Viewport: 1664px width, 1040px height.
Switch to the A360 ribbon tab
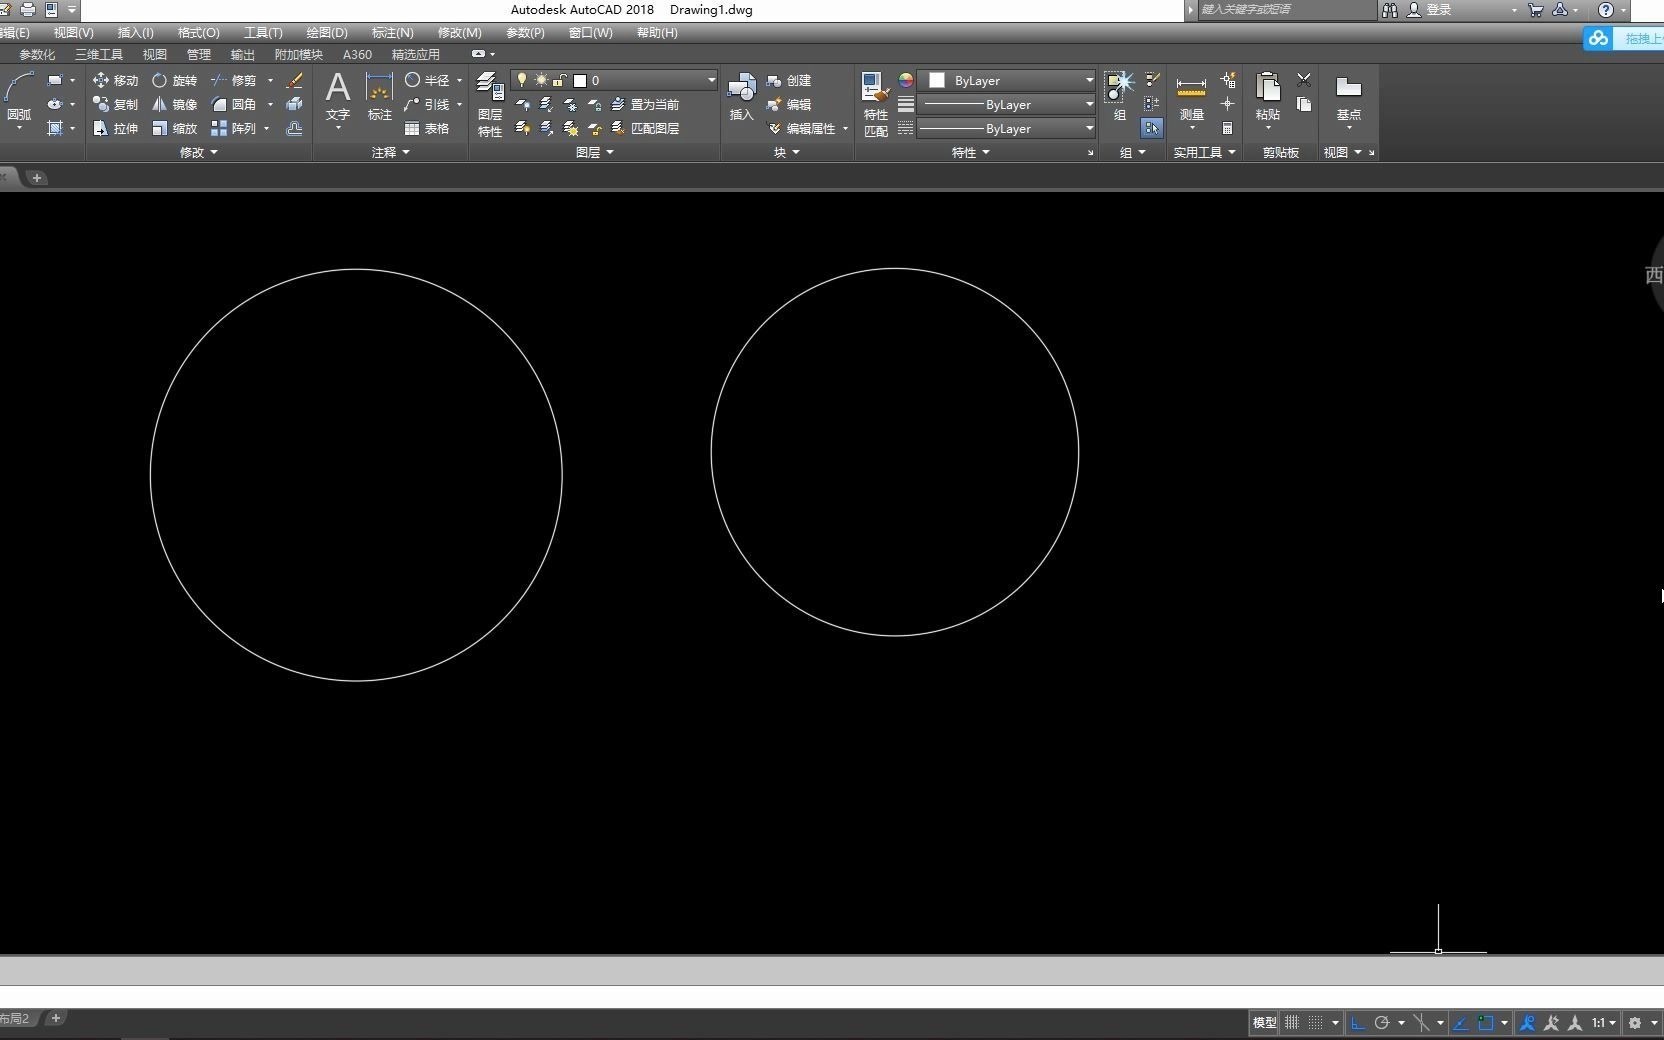pyautogui.click(x=357, y=55)
